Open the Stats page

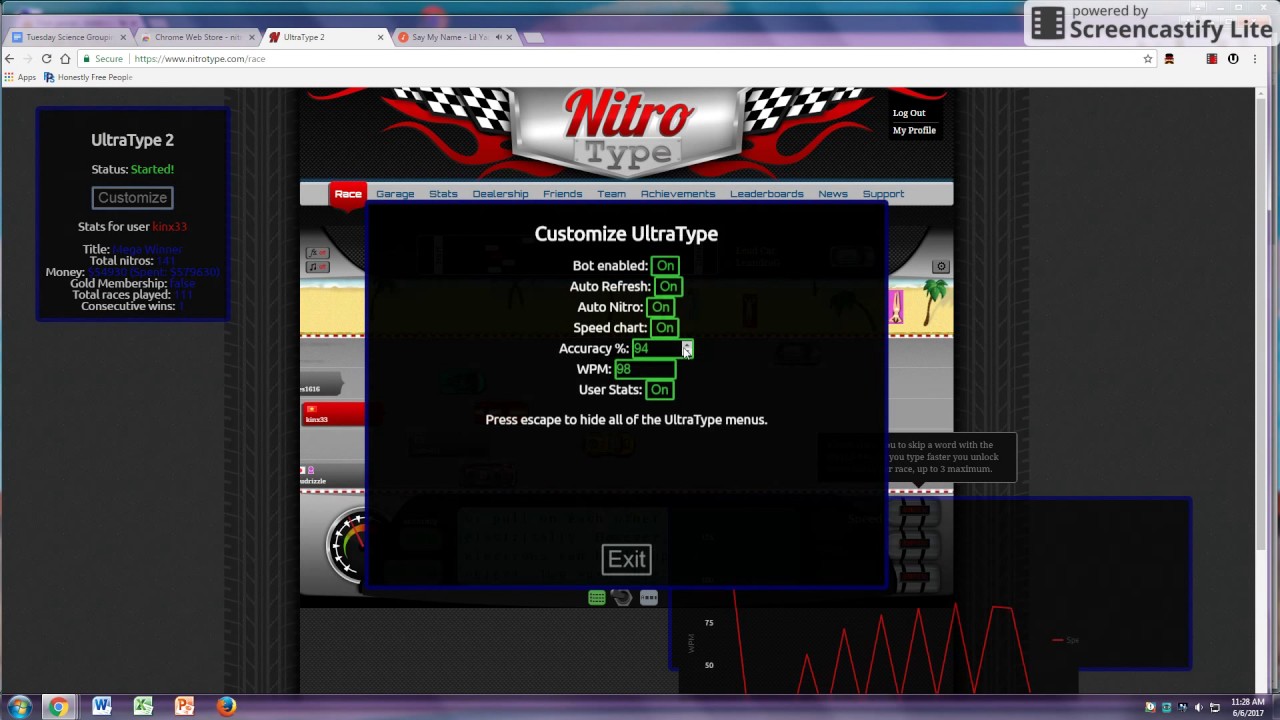443,194
